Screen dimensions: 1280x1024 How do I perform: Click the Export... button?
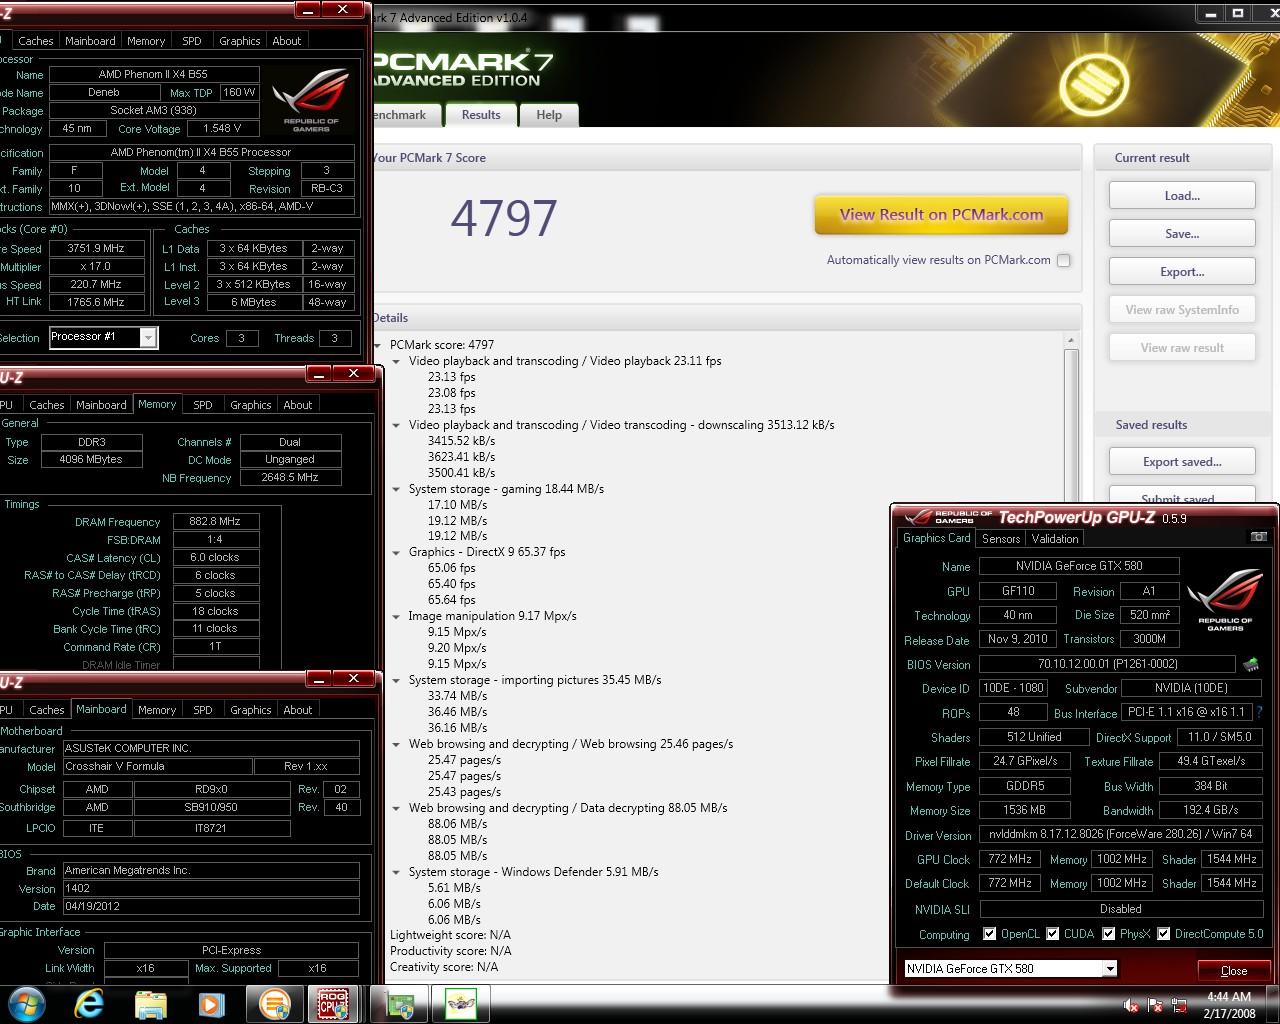[x=1182, y=272]
